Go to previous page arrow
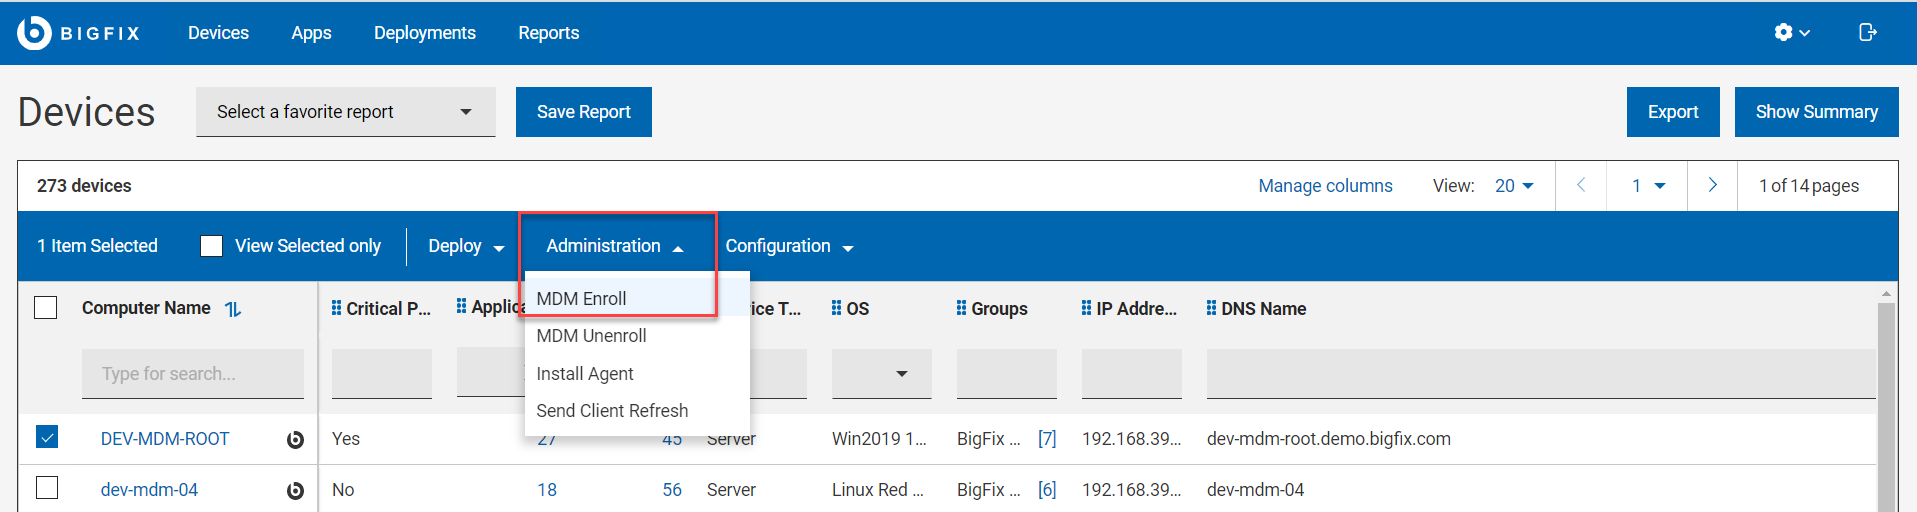Screen dimensions: 1917x512 click(1581, 185)
